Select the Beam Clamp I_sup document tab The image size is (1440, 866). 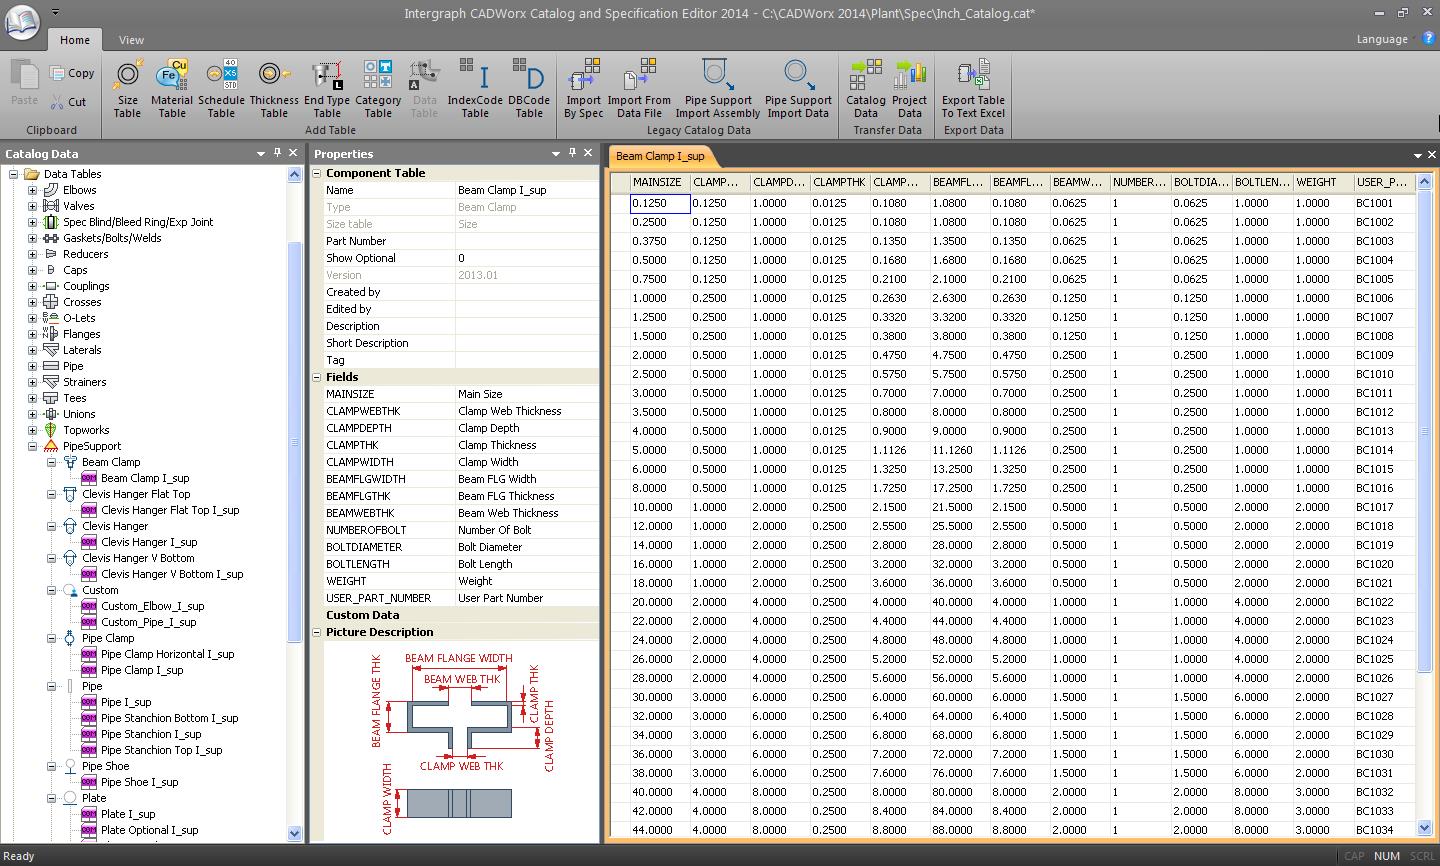pos(660,156)
